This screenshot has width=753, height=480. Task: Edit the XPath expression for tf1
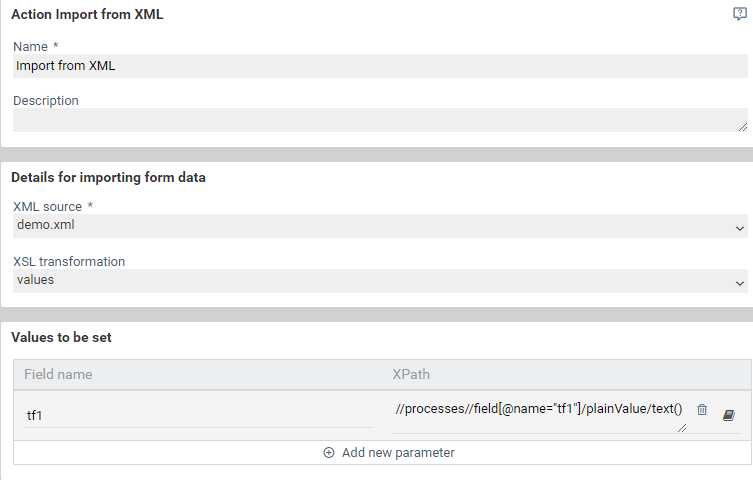539,416
